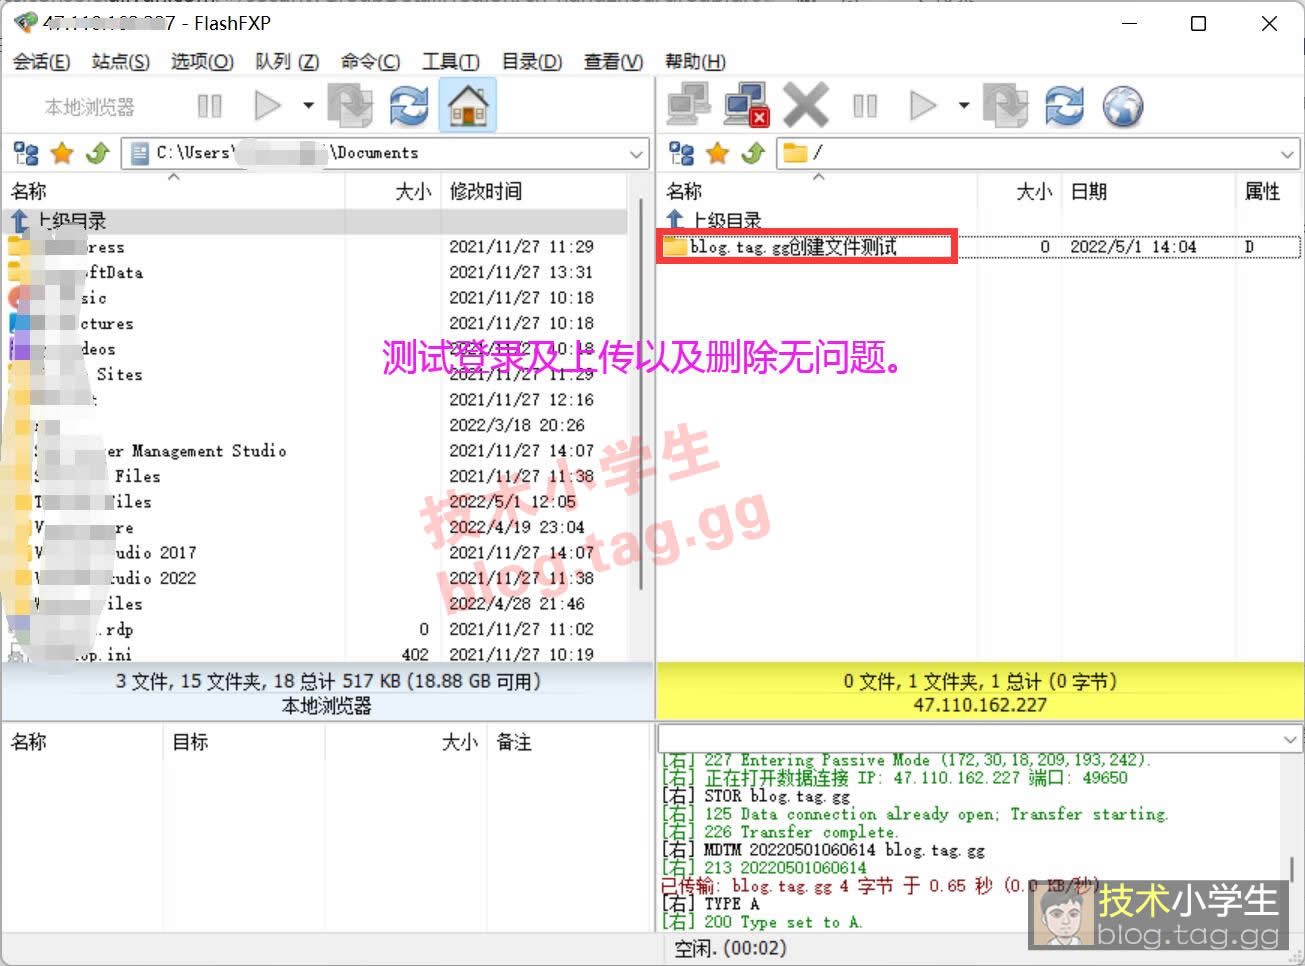This screenshot has width=1305, height=966.
Task: Toggle the local folder tree view icon
Action: 26,153
